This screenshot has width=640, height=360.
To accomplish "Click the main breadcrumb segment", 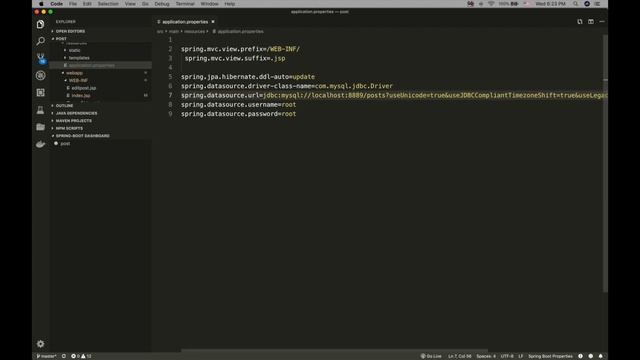I will point(174,31).
